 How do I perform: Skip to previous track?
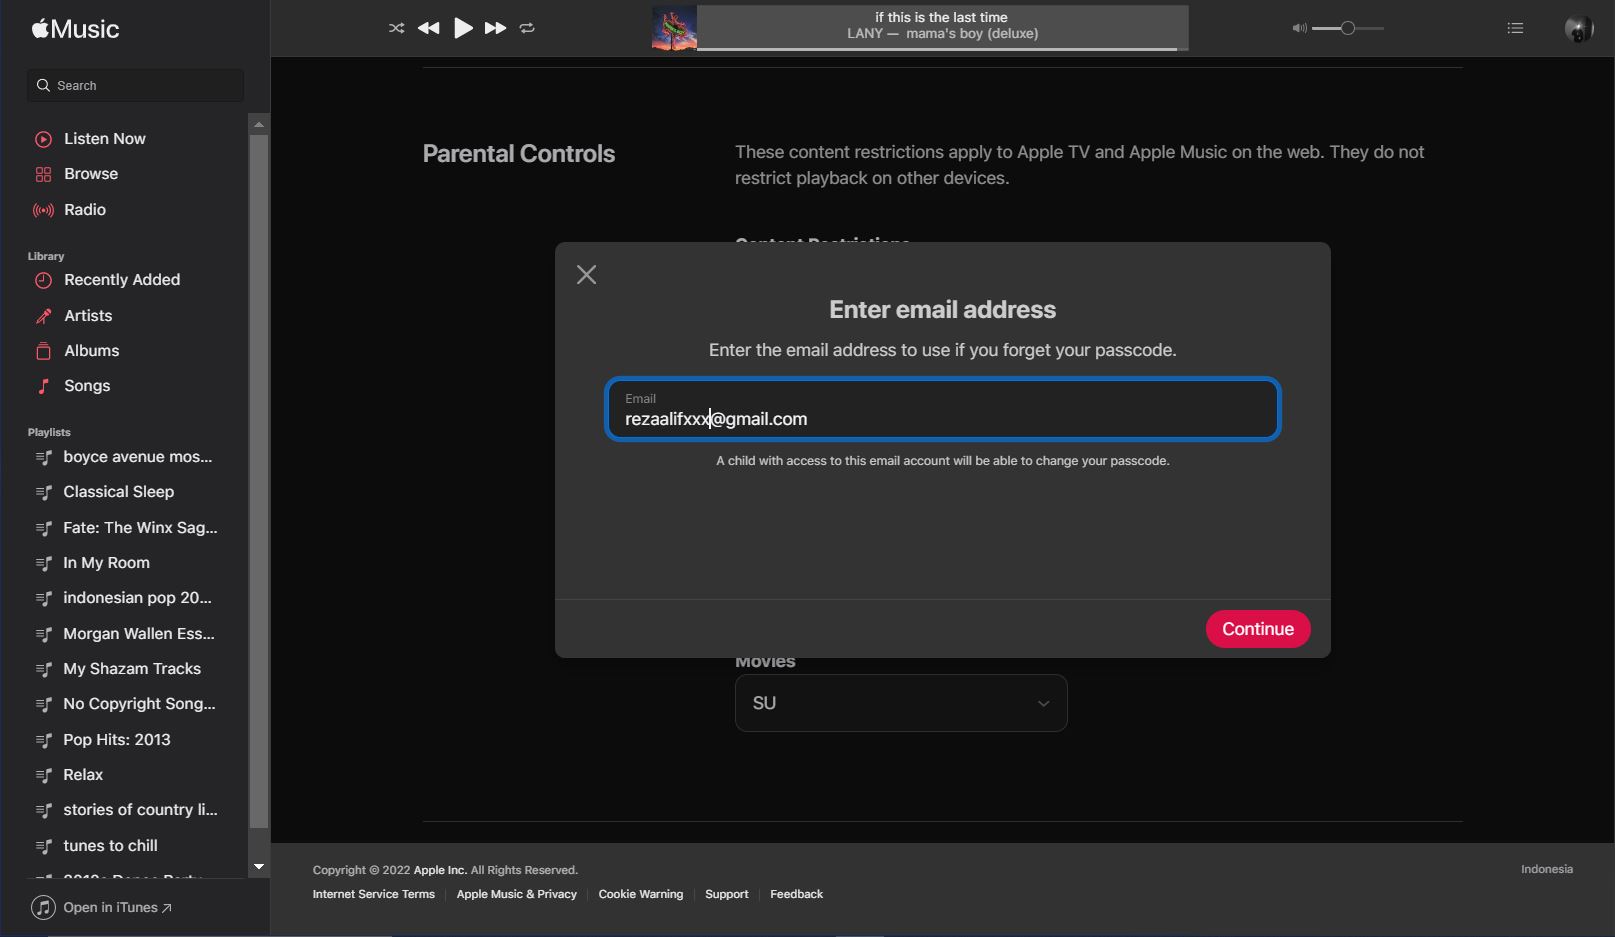428,28
